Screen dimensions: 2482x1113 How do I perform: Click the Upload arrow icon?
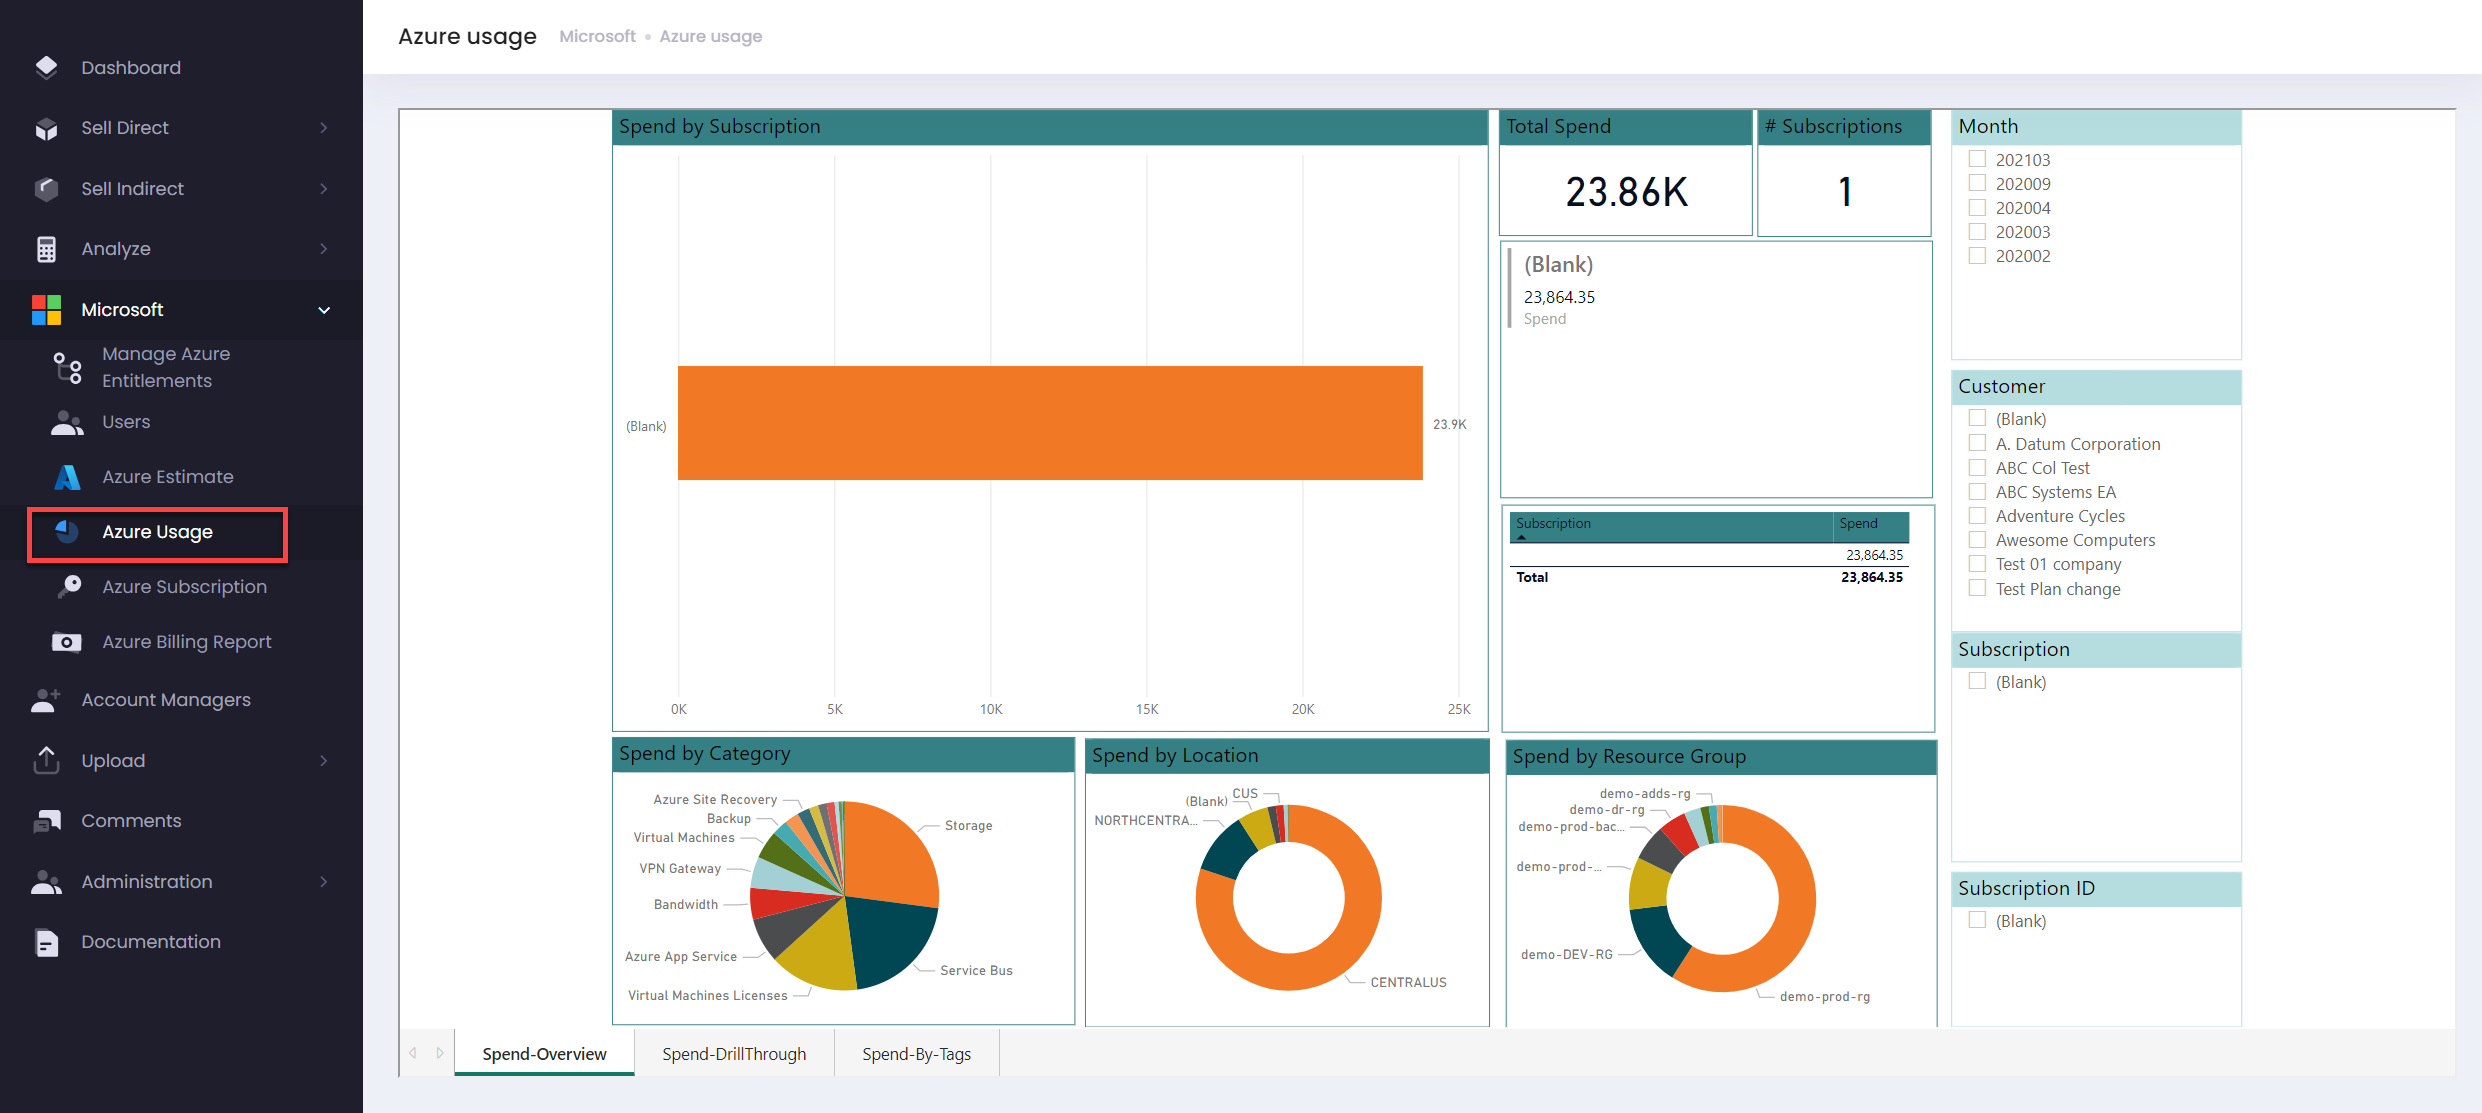[x=46, y=760]
